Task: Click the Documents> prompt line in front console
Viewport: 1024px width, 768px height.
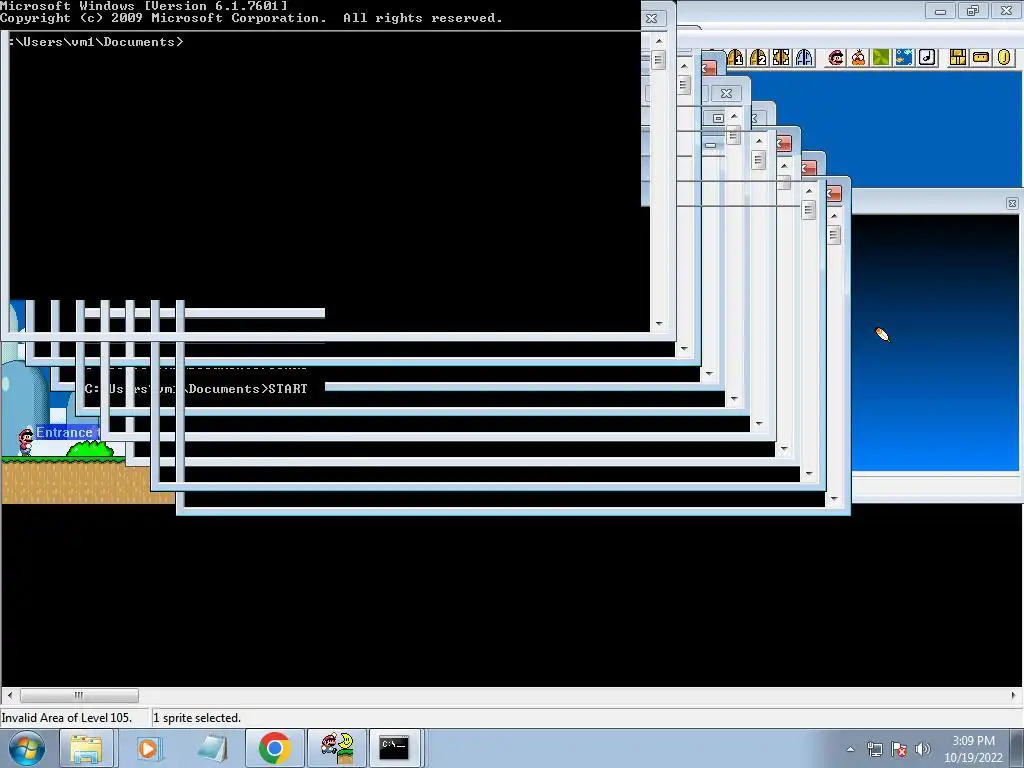Action: [97, 42]
